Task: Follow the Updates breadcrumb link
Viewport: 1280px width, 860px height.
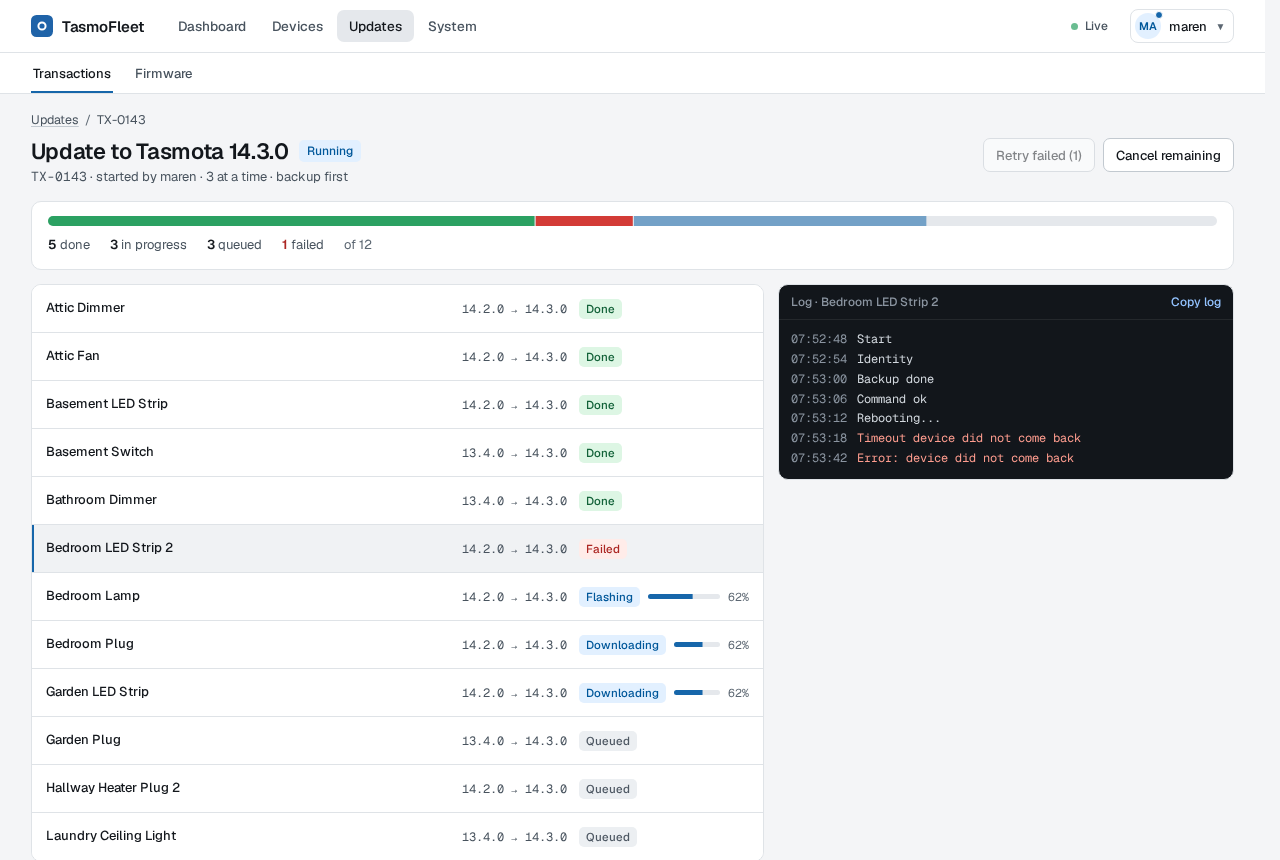Action: pos(55,120)
